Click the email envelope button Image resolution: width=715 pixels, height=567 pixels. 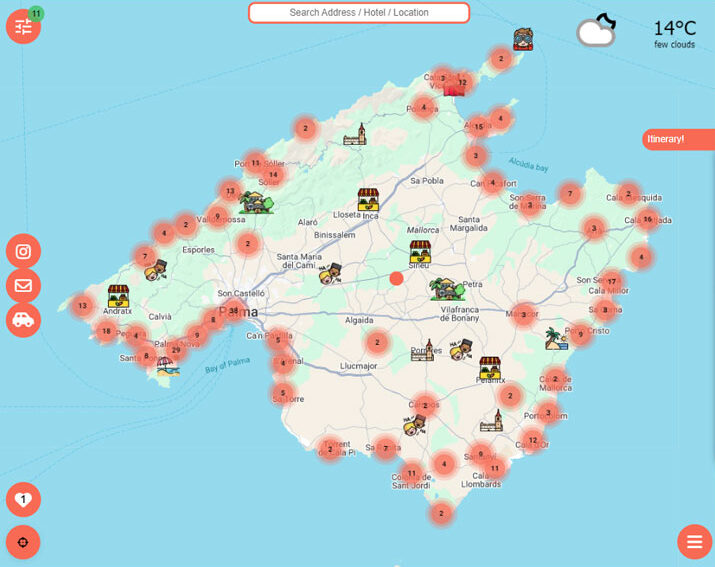[23, 286]
